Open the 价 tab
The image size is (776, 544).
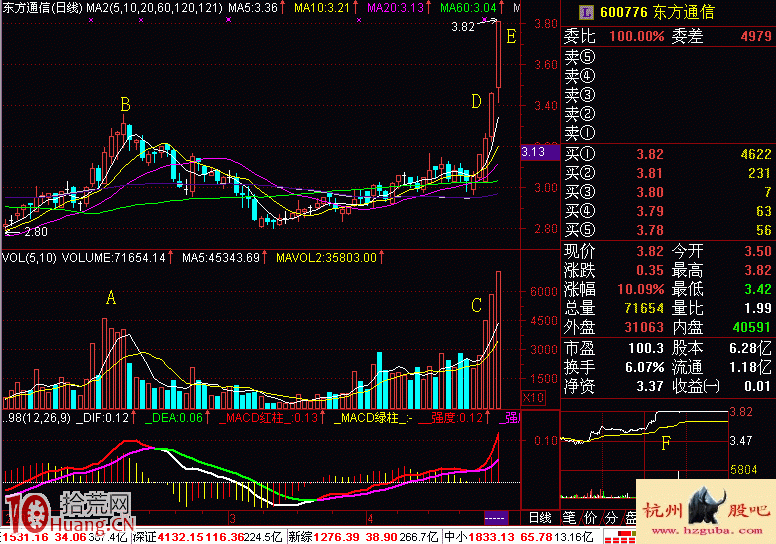click(x=590, y=518)
